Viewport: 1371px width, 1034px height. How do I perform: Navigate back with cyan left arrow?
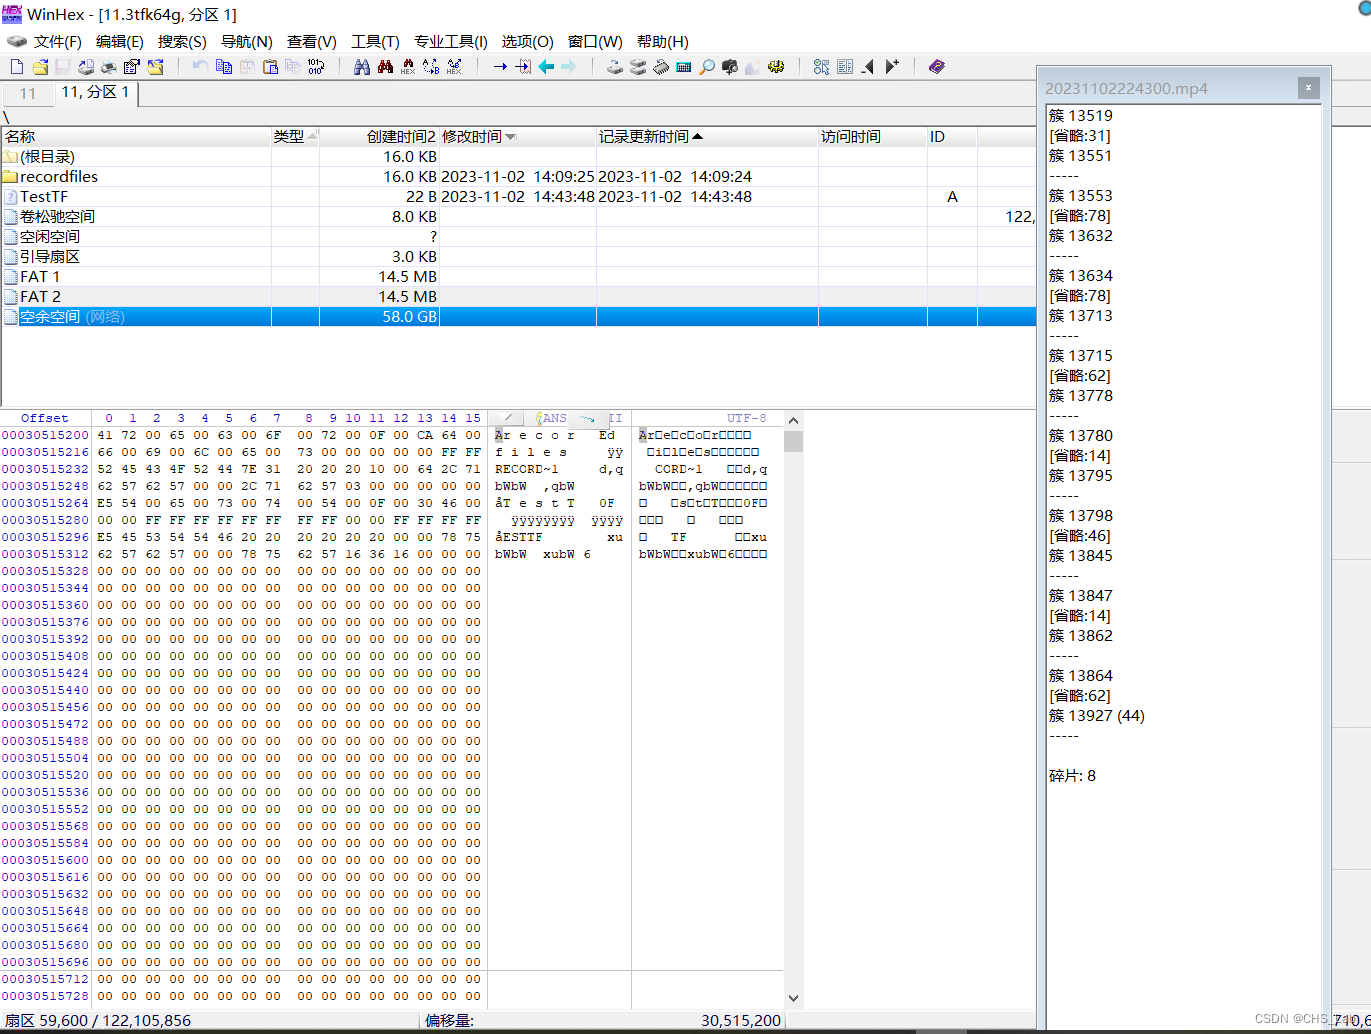(x=546, y=67)
